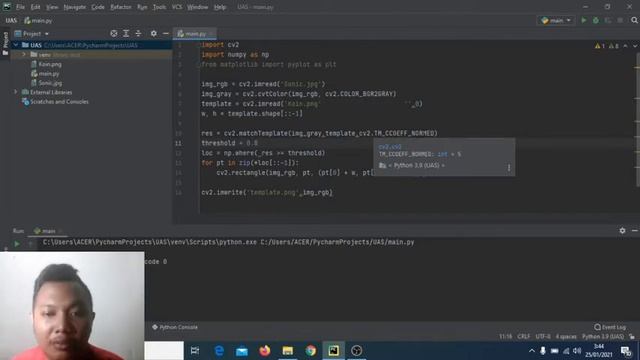
Task: Switch to PyCharm taskbar icon
Action: click(x=333, y=351)
